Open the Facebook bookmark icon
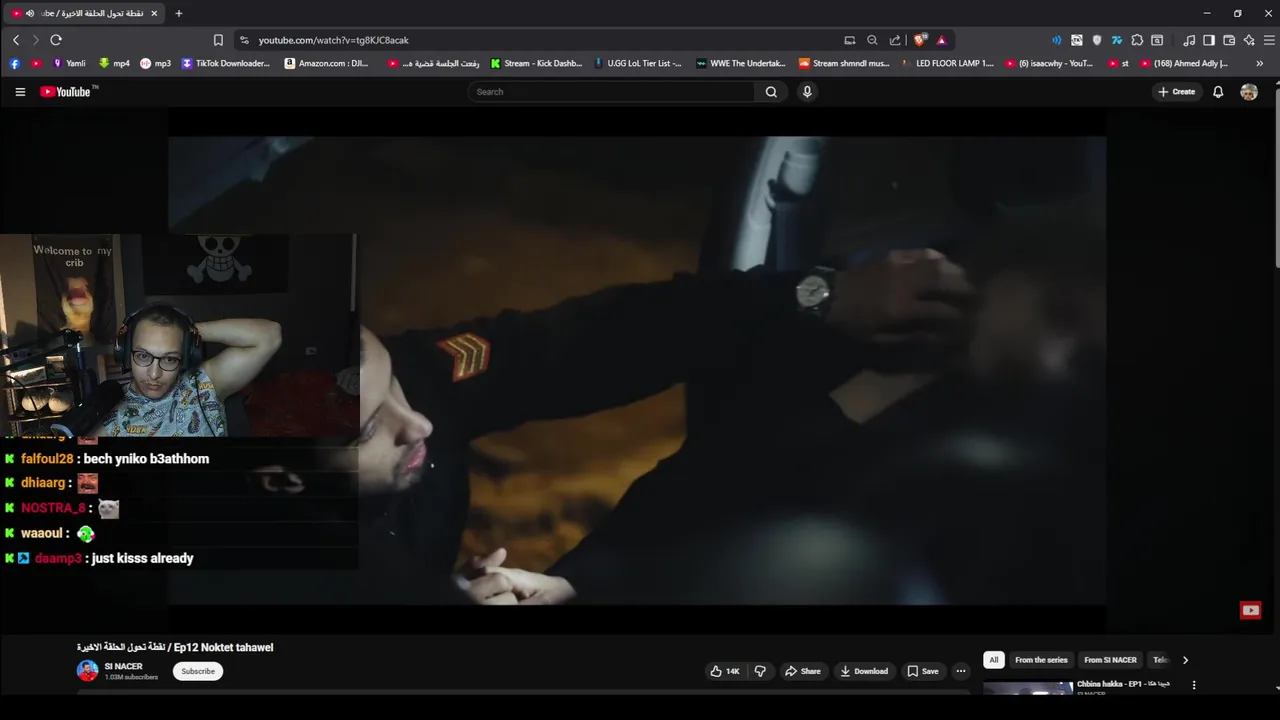Image resolution: width=1280 pixels, height=720 pixels. (x=14, y=63)
